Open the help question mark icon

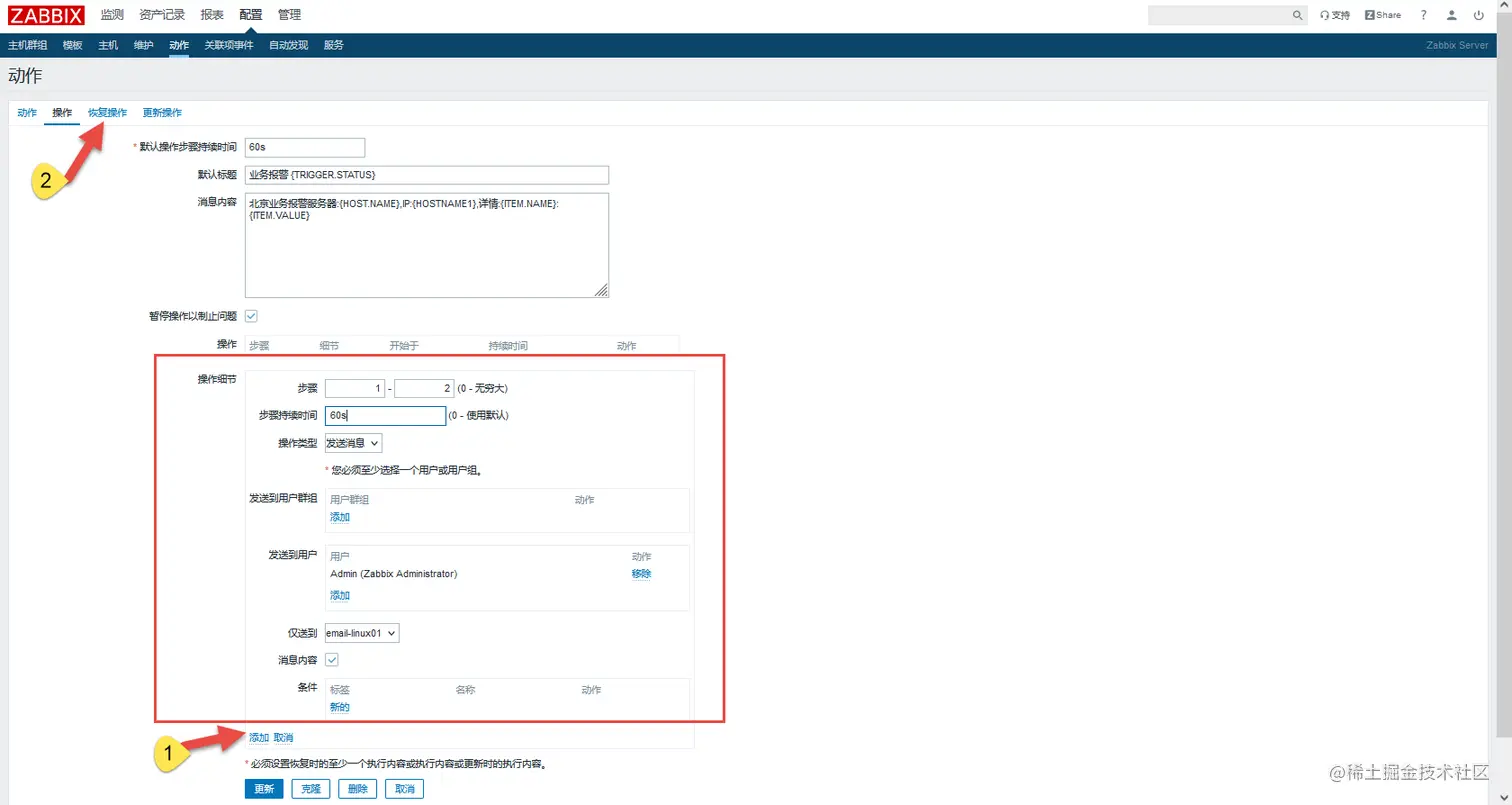click(1424, 15)
